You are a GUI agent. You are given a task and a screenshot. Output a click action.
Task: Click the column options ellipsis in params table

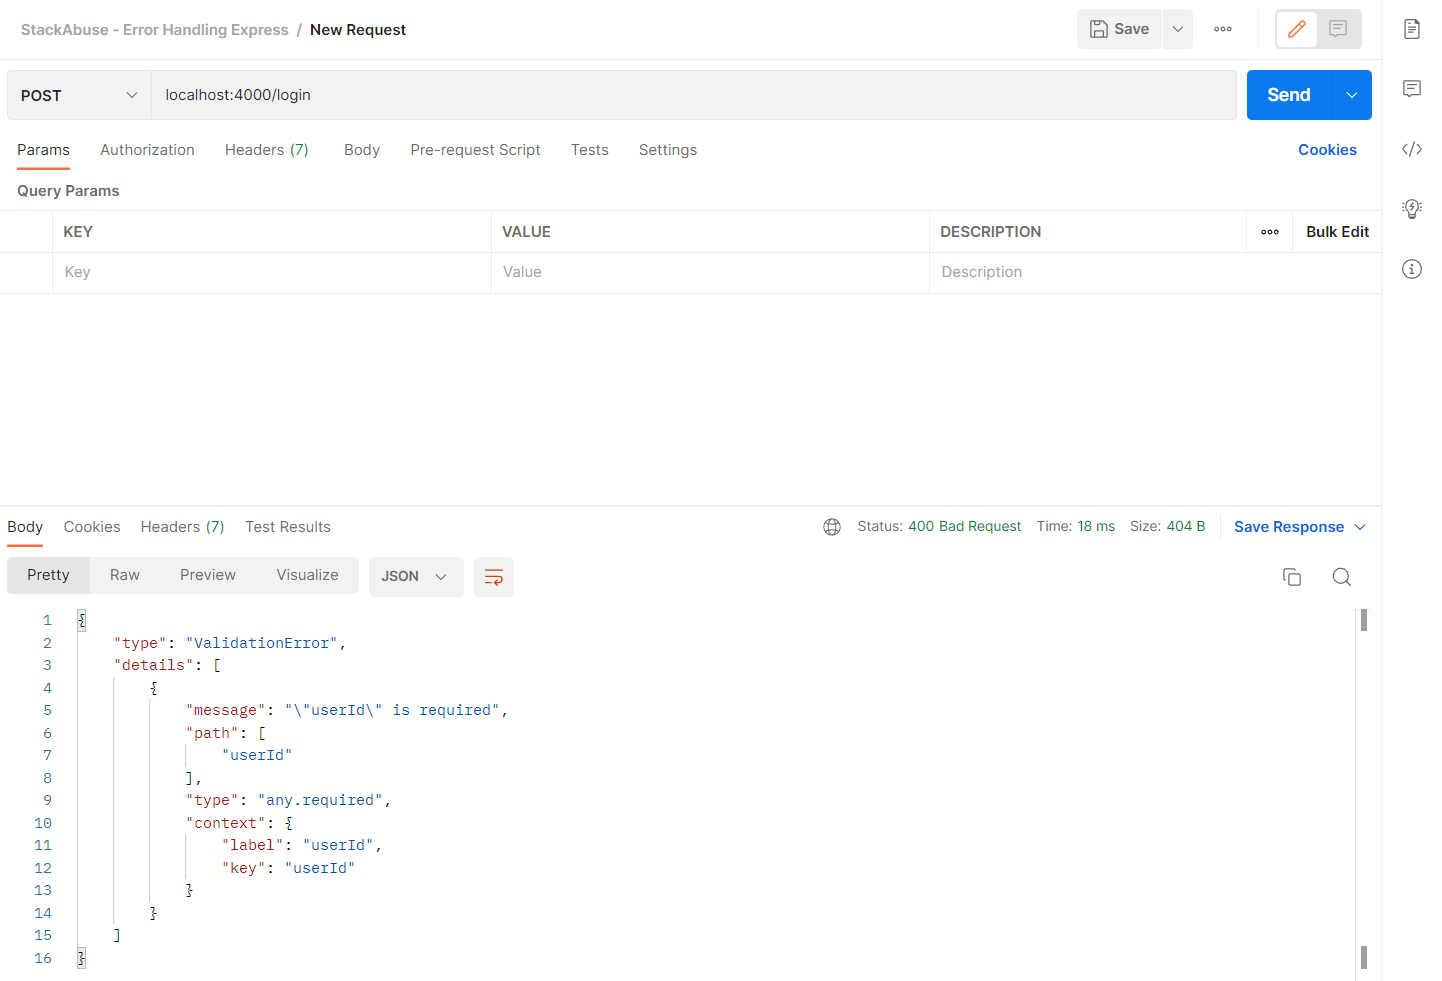(1270, 232)
